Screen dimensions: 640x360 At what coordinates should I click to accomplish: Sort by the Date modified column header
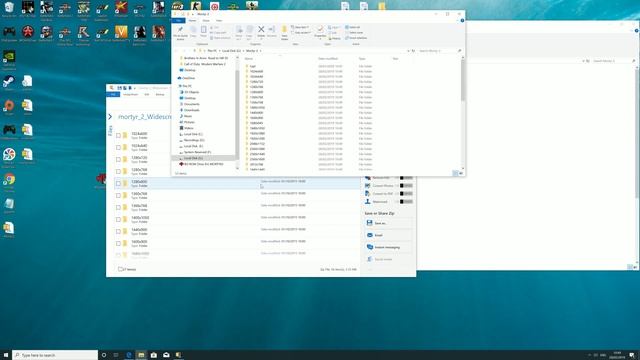click(x=328, y=59)
